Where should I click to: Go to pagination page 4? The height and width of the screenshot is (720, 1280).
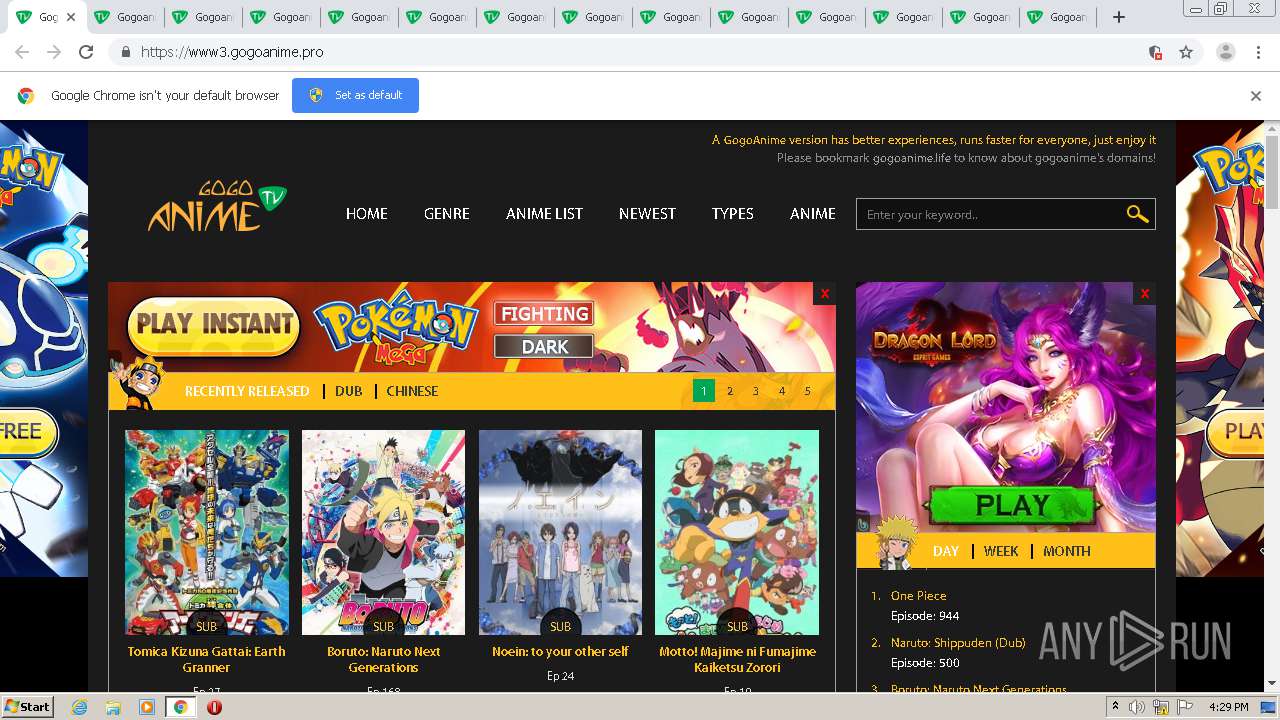[782, 391]
